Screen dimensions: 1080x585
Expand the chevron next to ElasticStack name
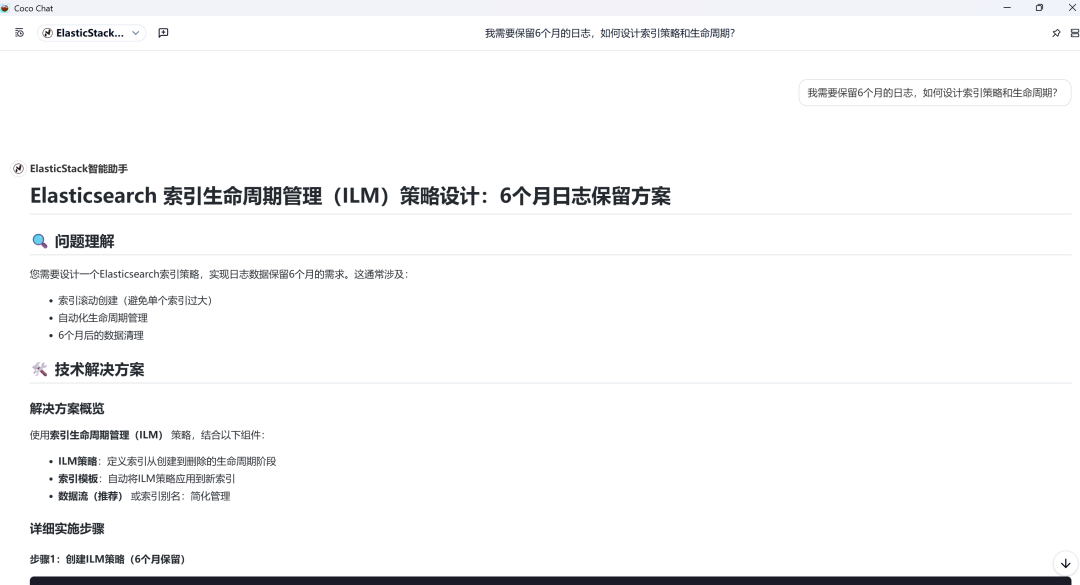135,33
